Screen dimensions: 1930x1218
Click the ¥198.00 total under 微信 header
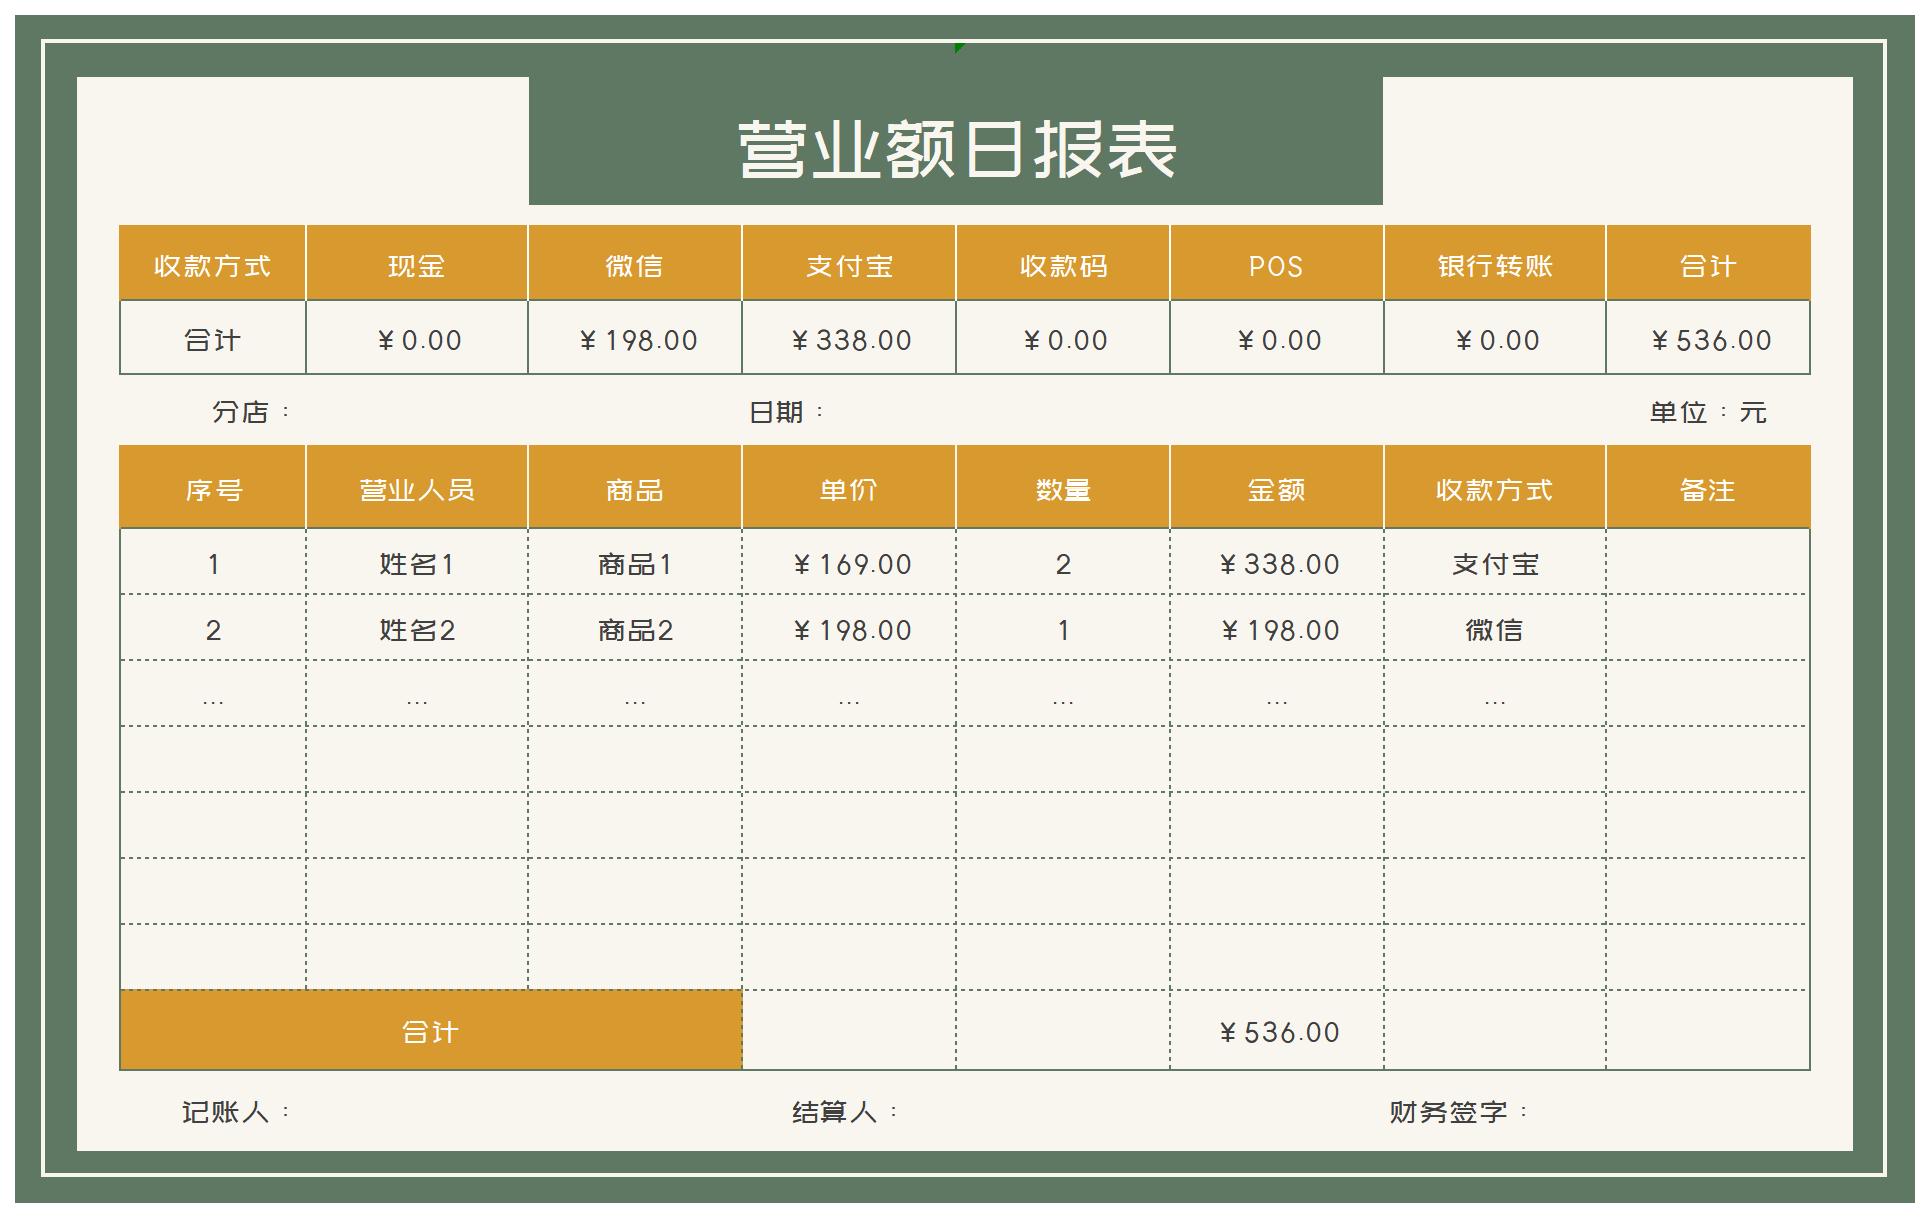coord(635,339)
